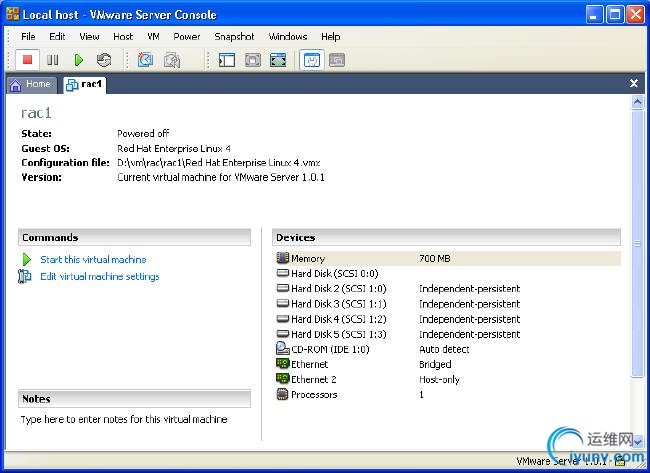This screenshot has height=473, width=650.
Task: Click the Hard Disk 3 drive icon
Action: click(283, 303)
